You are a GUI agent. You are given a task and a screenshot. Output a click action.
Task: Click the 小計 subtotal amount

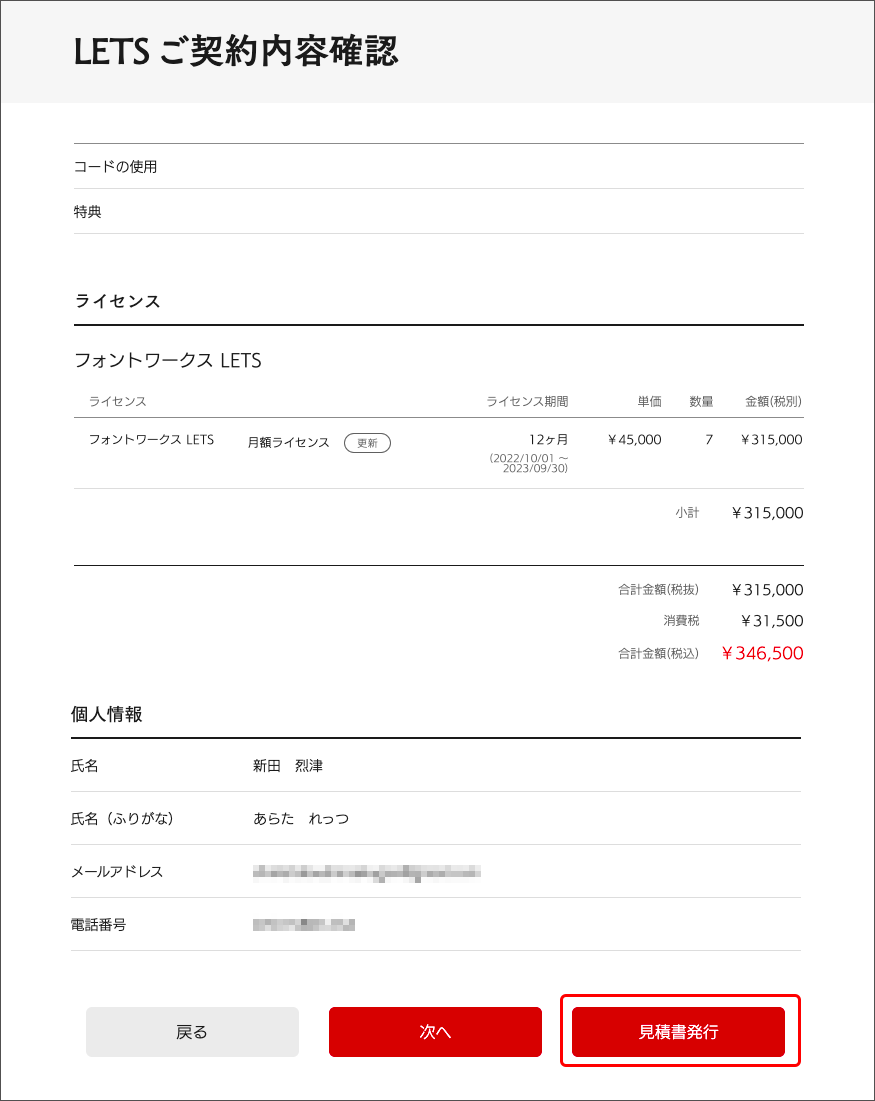[x=767, y=513]
